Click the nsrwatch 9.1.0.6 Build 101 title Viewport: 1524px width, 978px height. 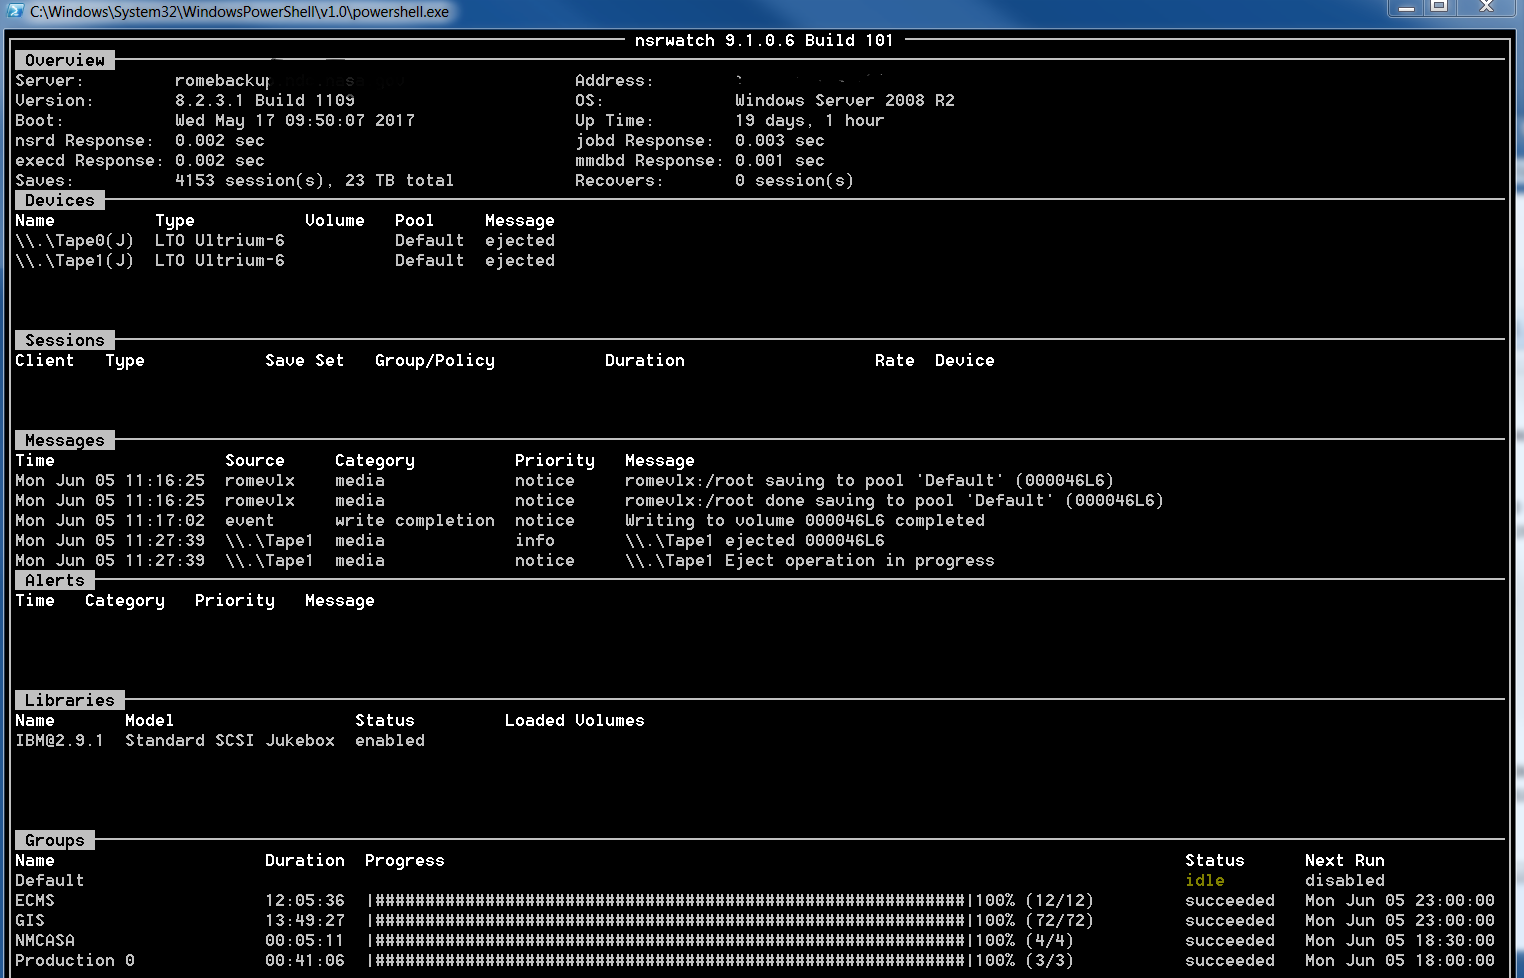click(x=764, y=40)
